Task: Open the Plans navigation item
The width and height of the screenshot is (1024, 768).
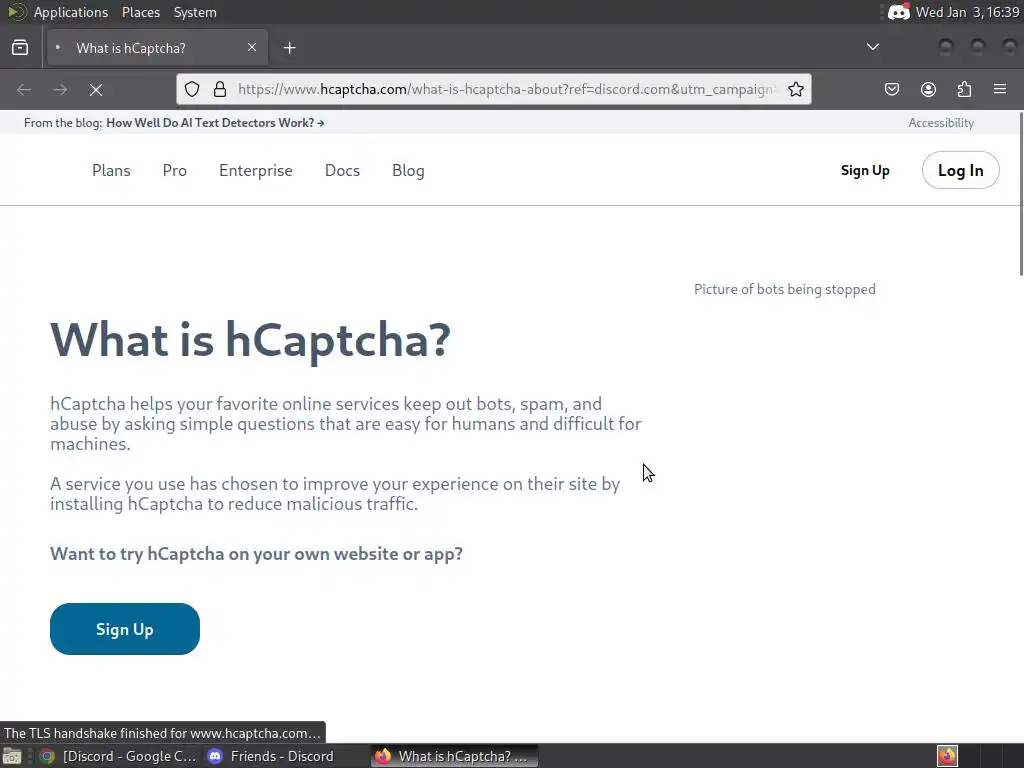Action: pyautogui.click(x=111, y=170)
